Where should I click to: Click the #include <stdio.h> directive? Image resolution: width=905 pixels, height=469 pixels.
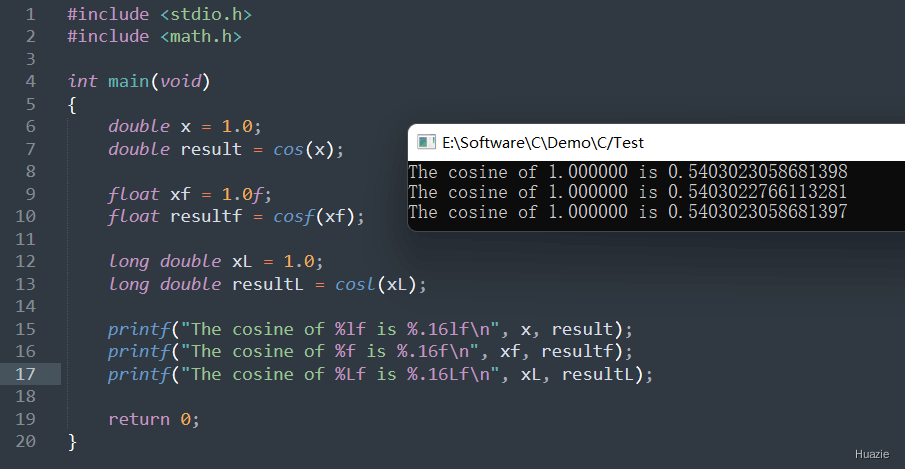coord(159,14)
